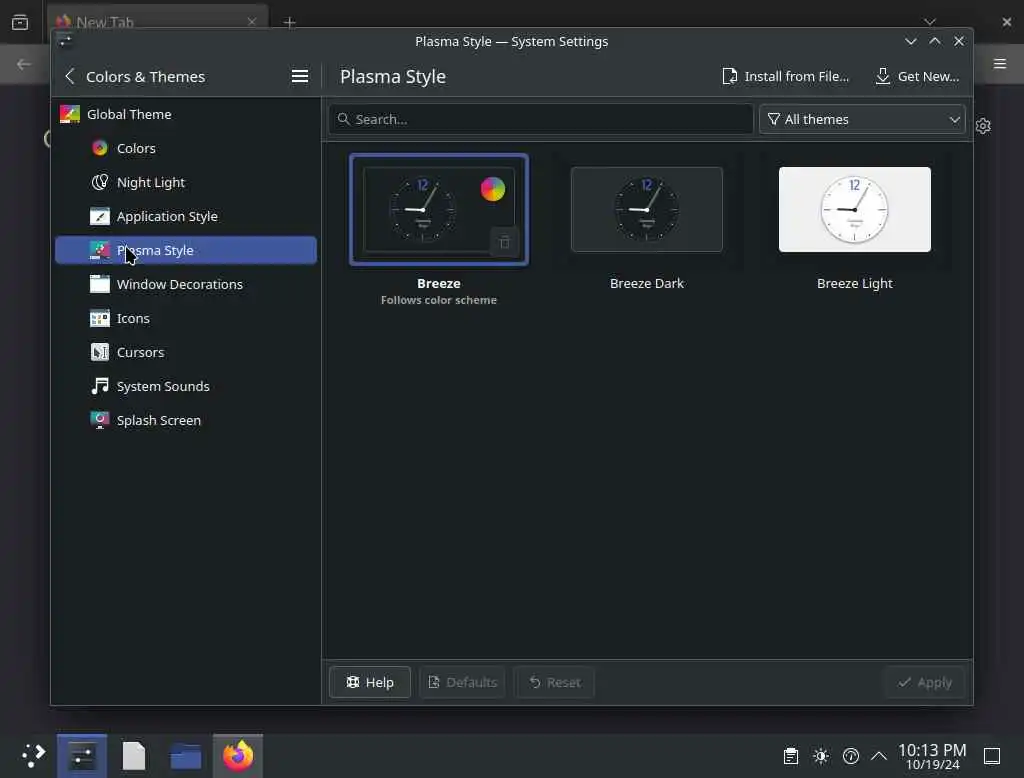Select the Breeze theme thumbnail
This screenshot has height=778, width=1024.
[439, 210]
